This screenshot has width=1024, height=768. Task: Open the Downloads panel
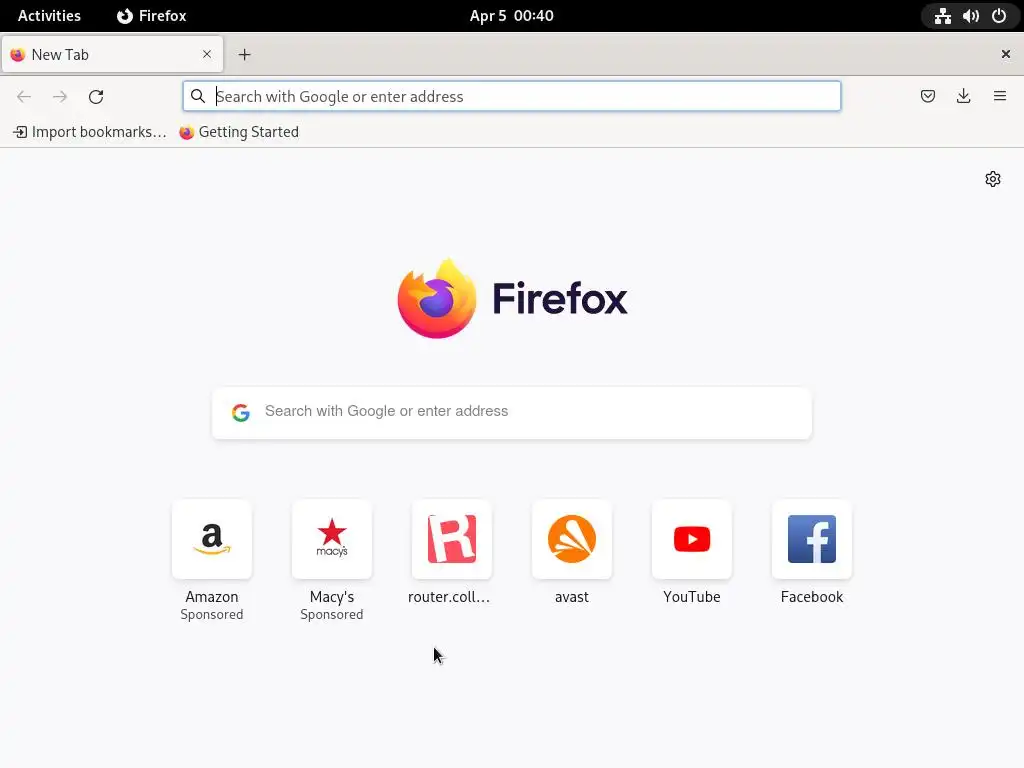963,97
